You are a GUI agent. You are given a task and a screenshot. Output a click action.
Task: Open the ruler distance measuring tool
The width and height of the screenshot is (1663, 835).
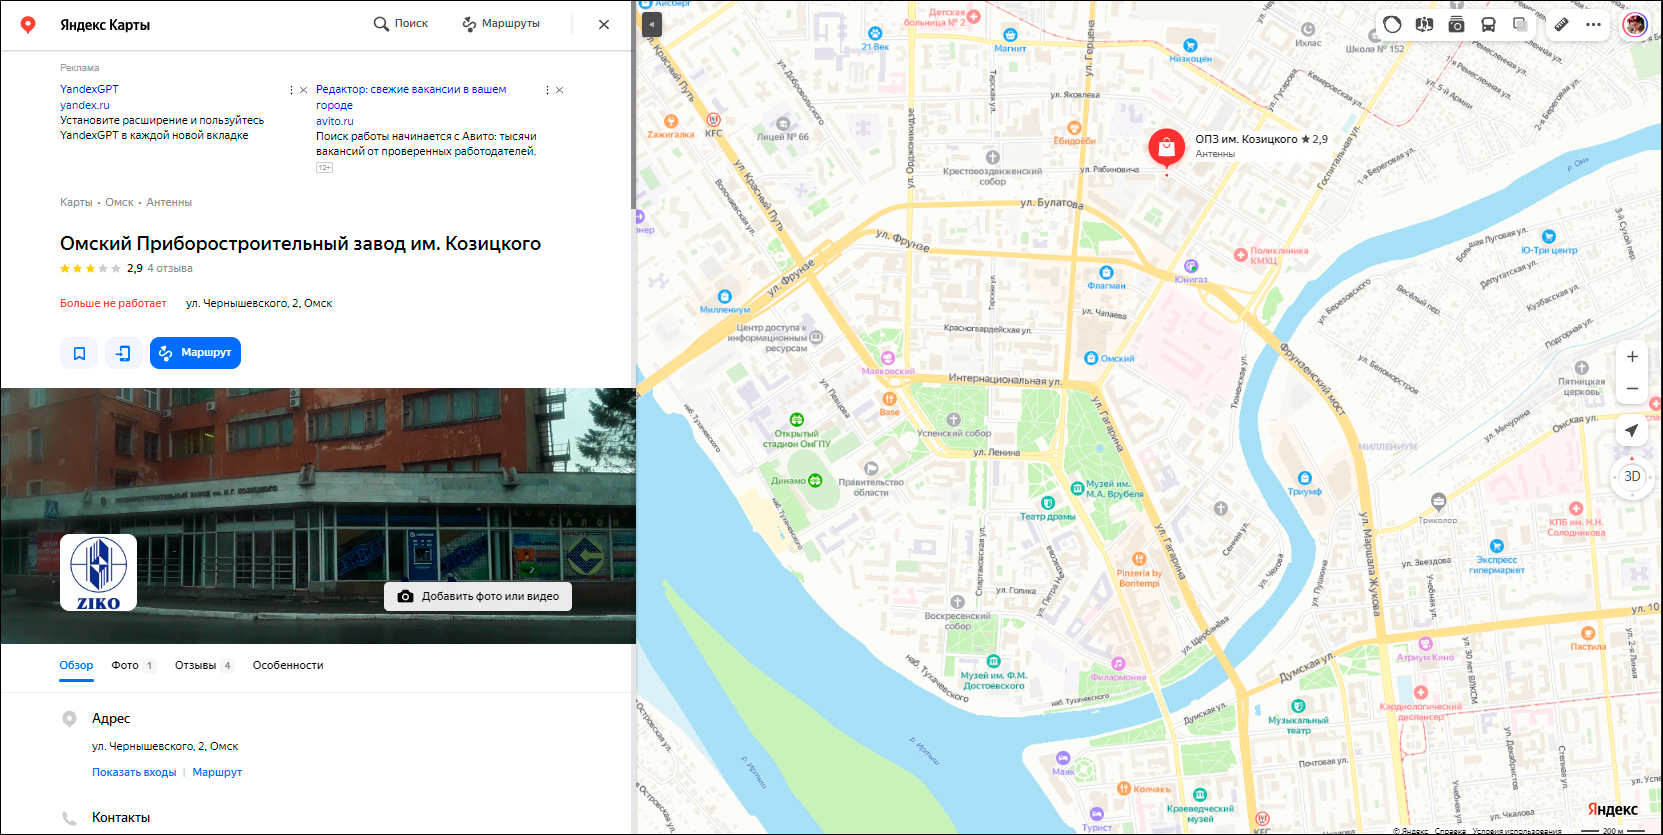tap(1561, 24)
